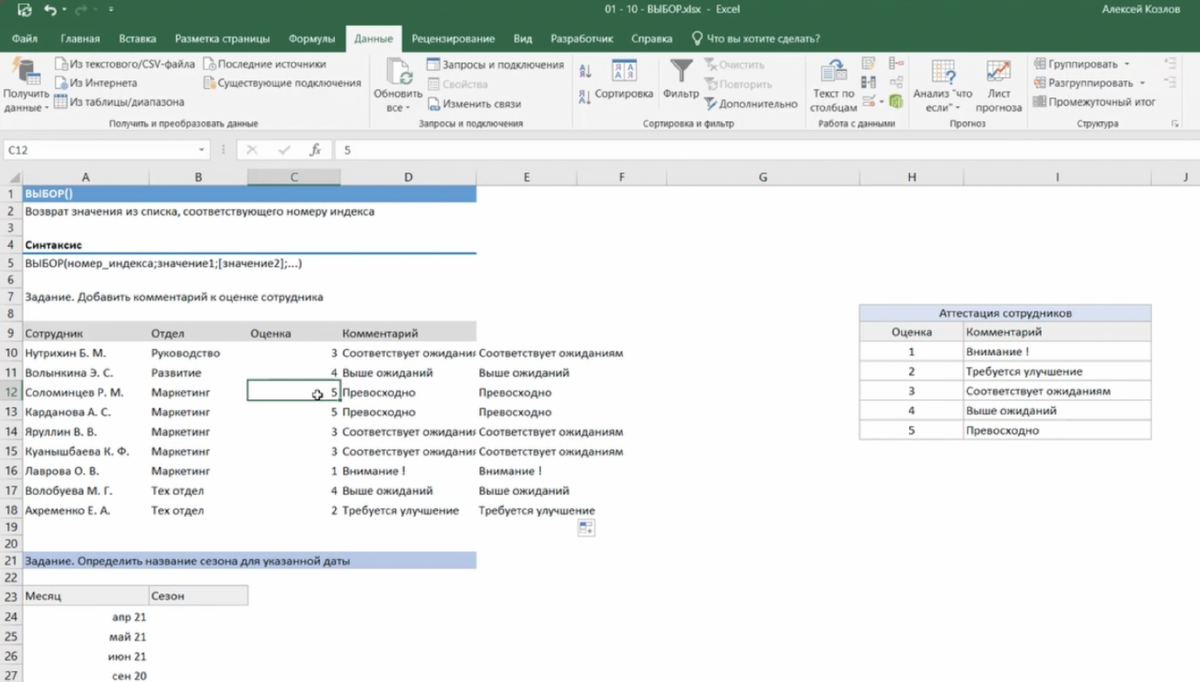Click the Разгруппировать button
The height and width of the screenshot is (682, 1200).
point(1083,83)
